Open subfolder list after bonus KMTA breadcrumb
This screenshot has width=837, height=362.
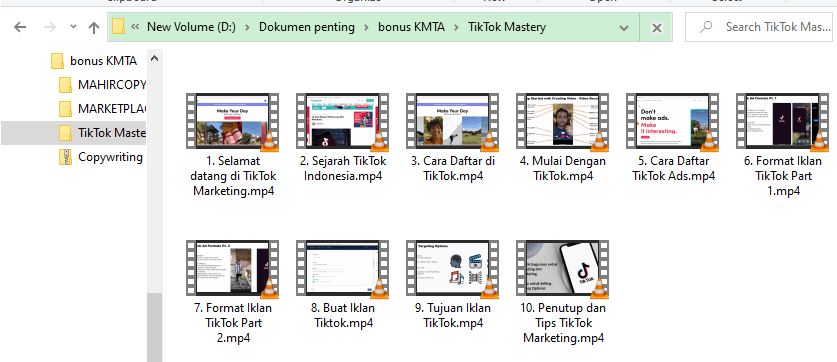(x=456, y=27)
